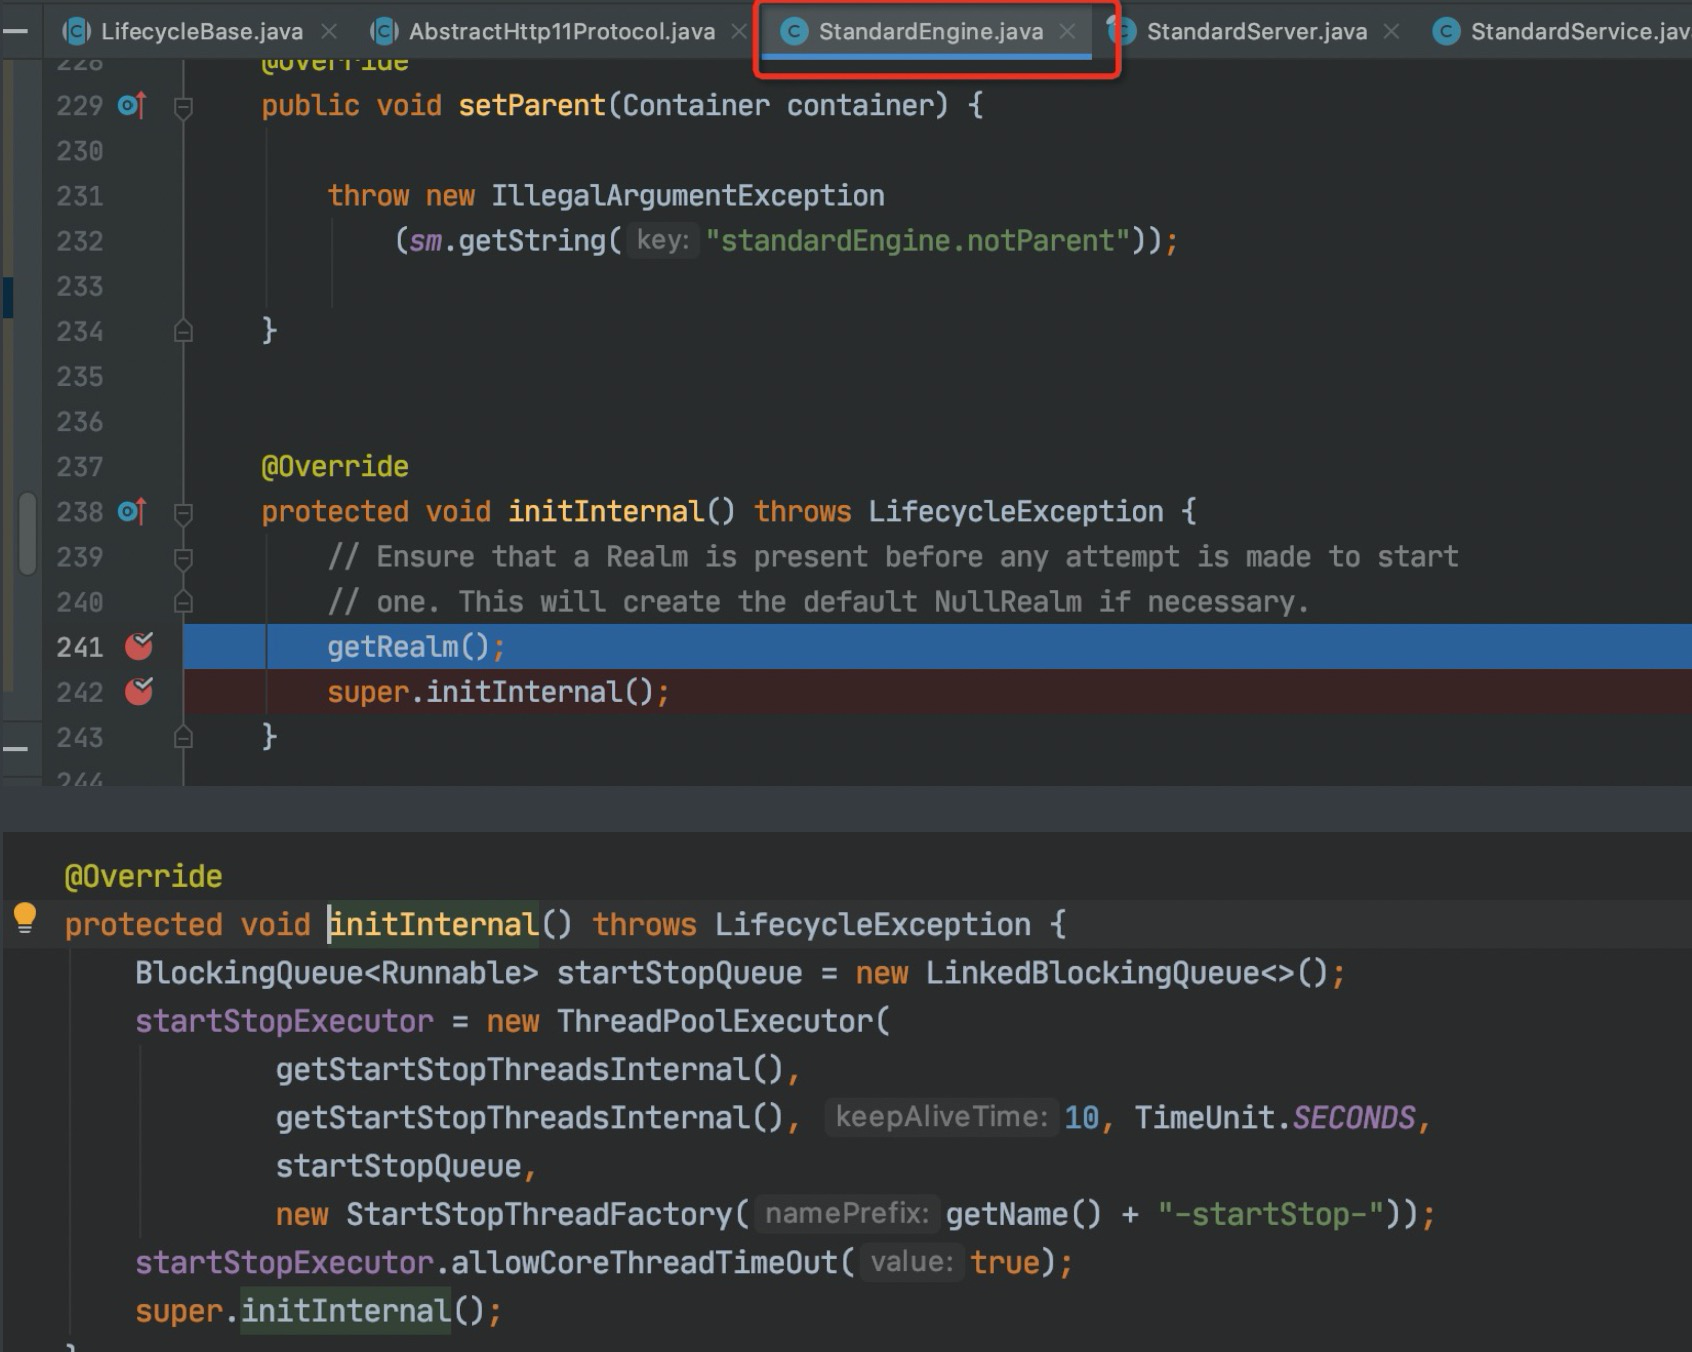Click the "-startStop-" string literal

point(1271,1214)
